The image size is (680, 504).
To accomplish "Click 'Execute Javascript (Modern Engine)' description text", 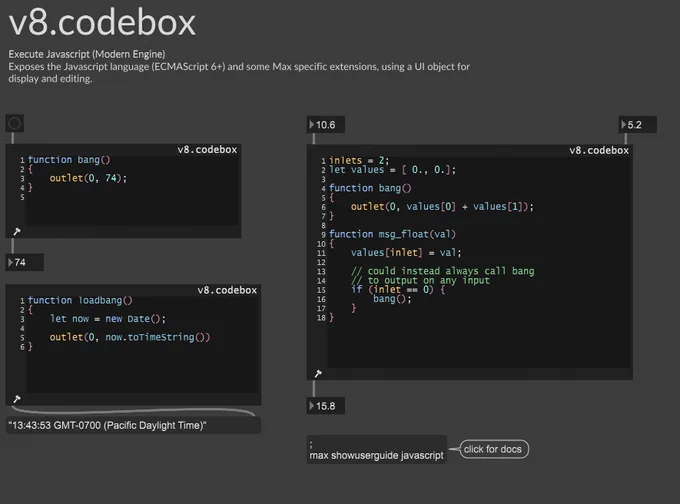I will tap(87, 54).
